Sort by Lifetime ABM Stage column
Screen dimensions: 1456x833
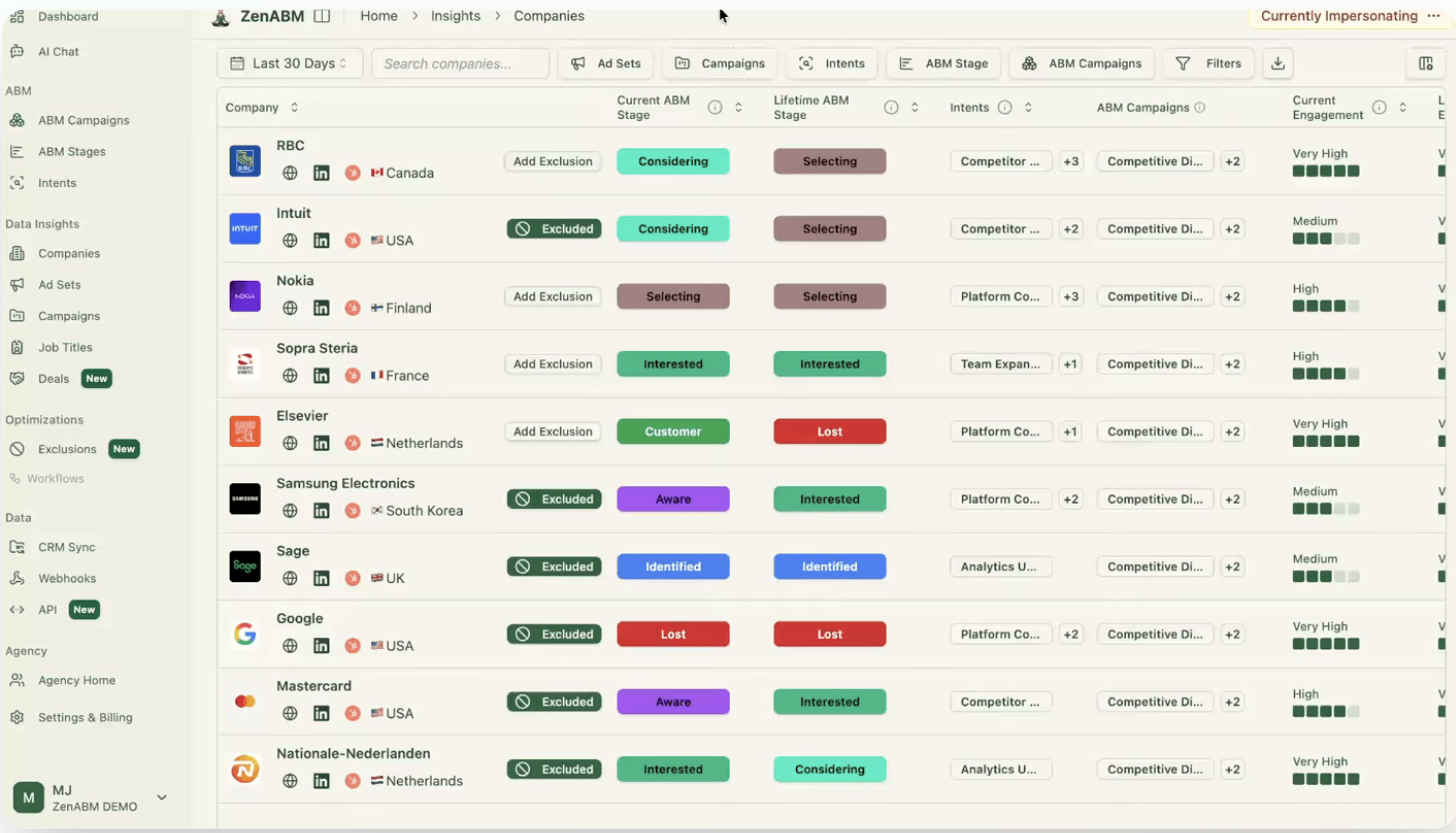coord(914,108)
